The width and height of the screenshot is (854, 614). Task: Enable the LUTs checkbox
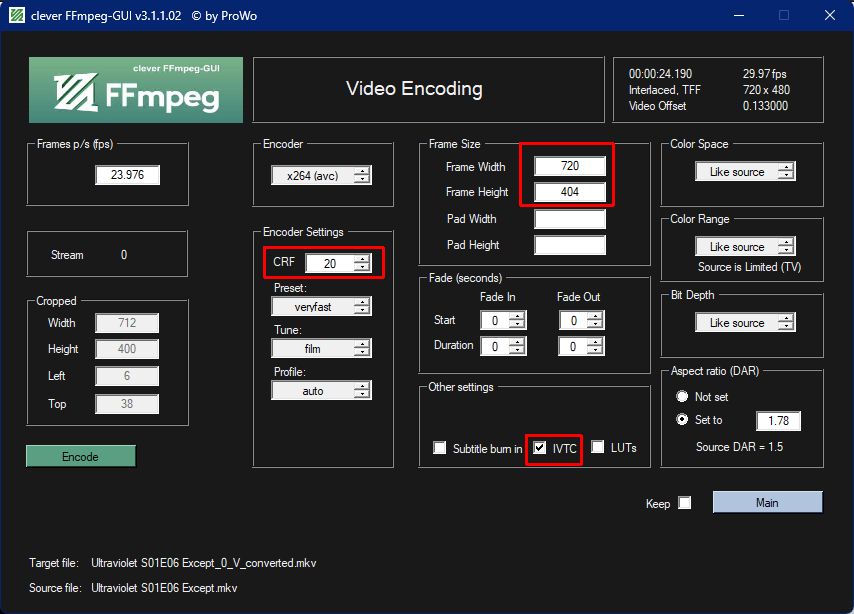click(x=597, y=447)
